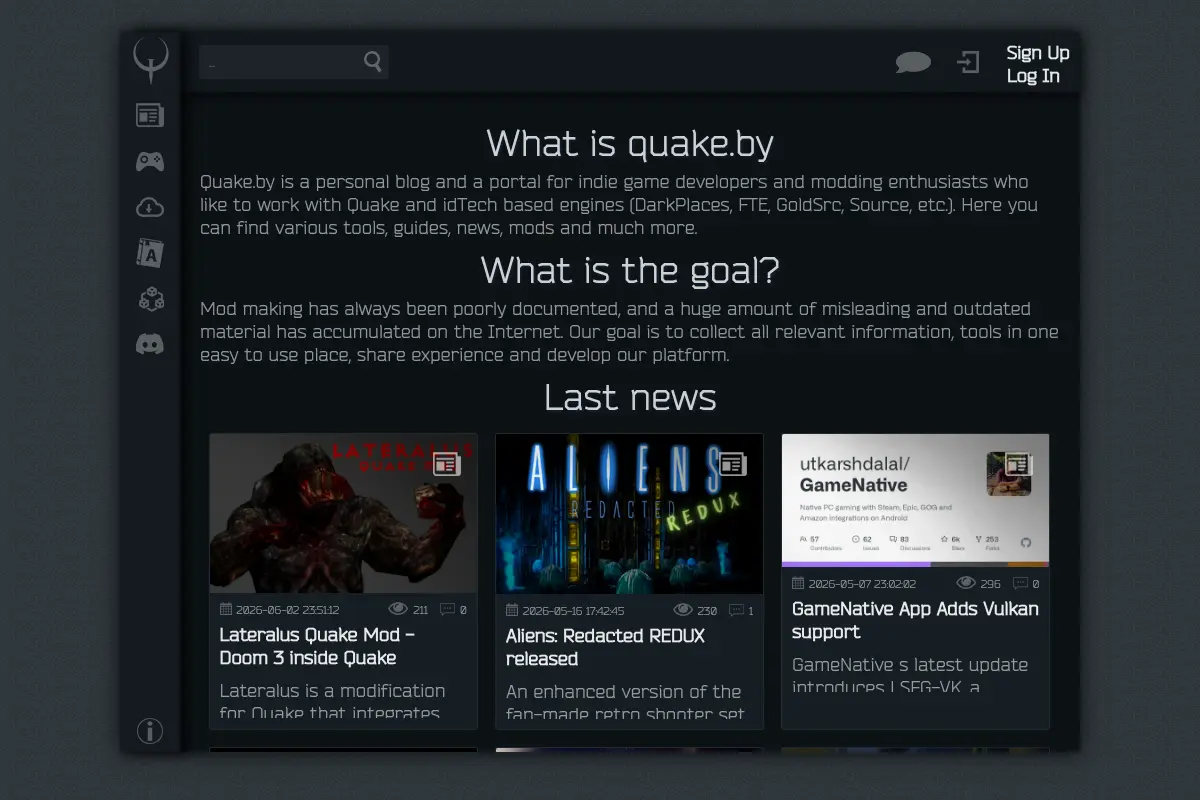Click the Log In link
Screen dimensions: 1200x800
click(x=1033, y=75)
